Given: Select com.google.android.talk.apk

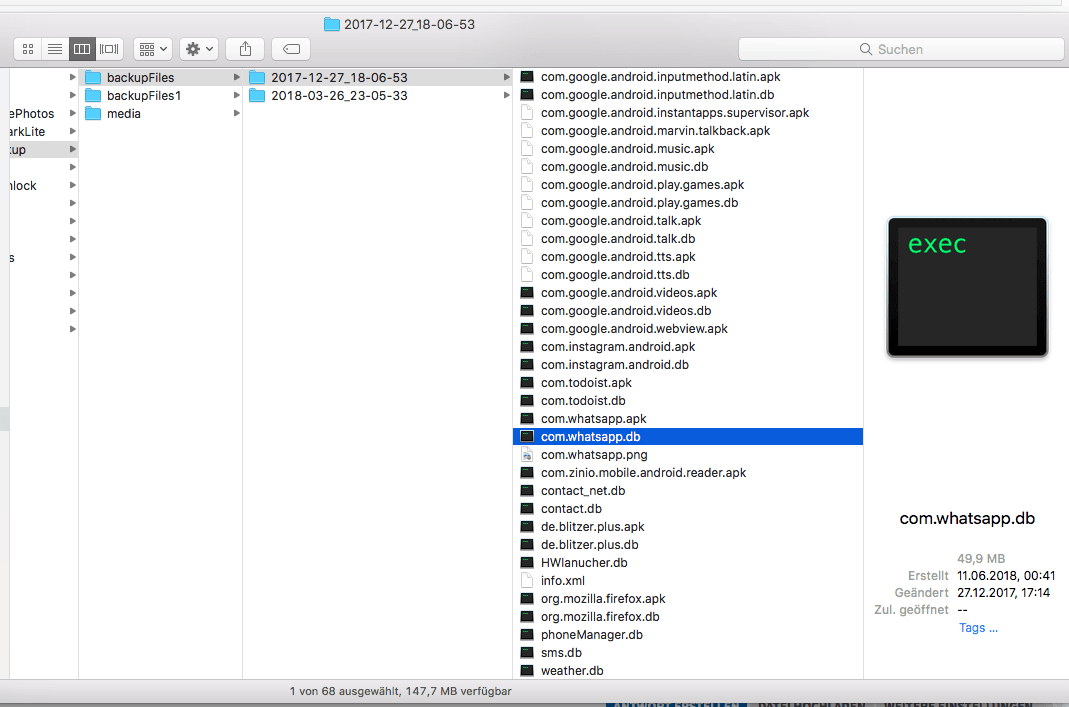Looking at the screenshot, I should [688, 221].
